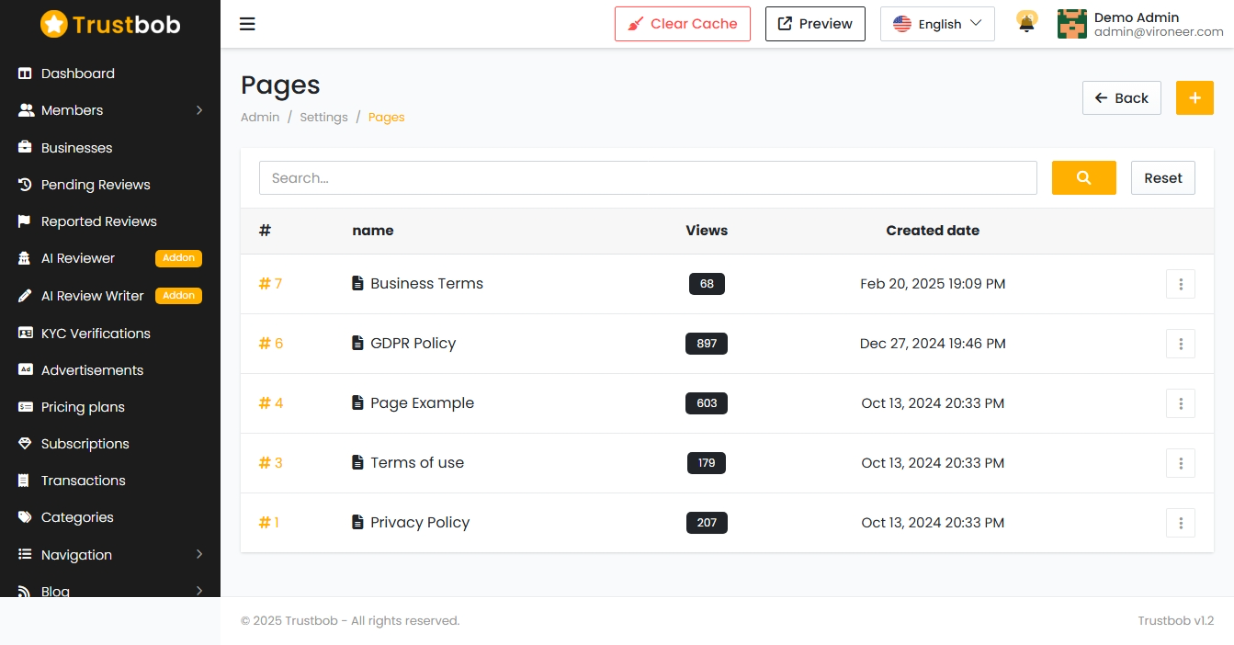Click the Subscriptions diamond icon
Viewport: 1234px width, 645px height.
point(25,444)
